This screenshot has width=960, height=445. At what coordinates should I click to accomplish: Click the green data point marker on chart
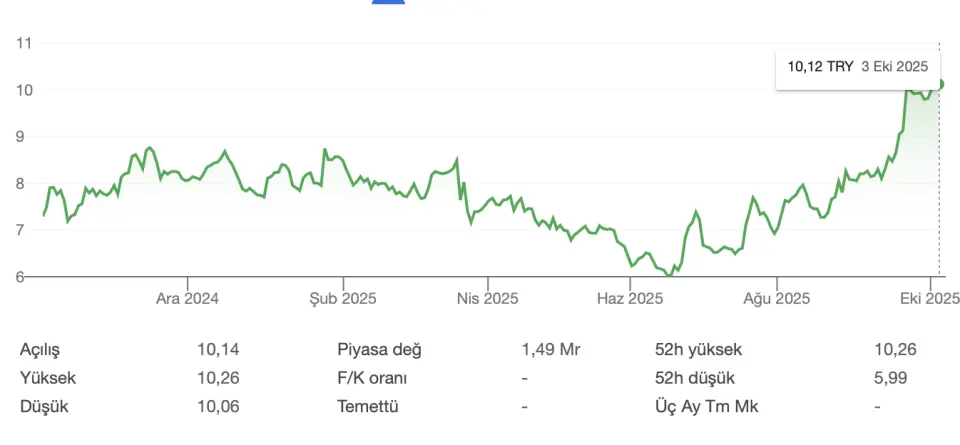[x=941, y=84]
